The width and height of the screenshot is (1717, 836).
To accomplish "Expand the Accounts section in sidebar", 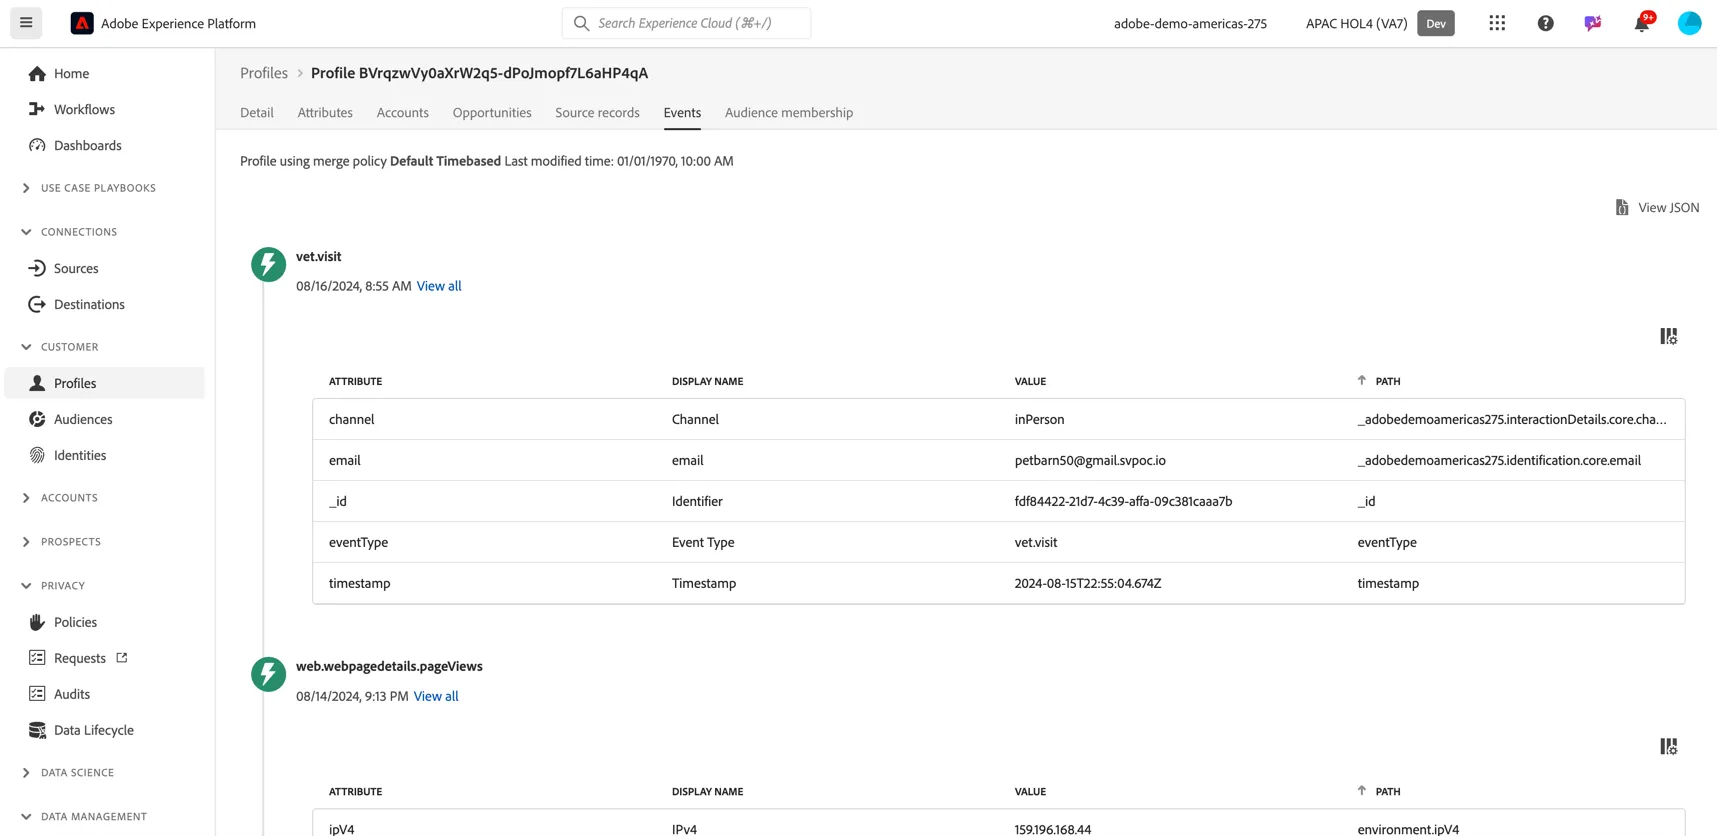I will point(69,498).
